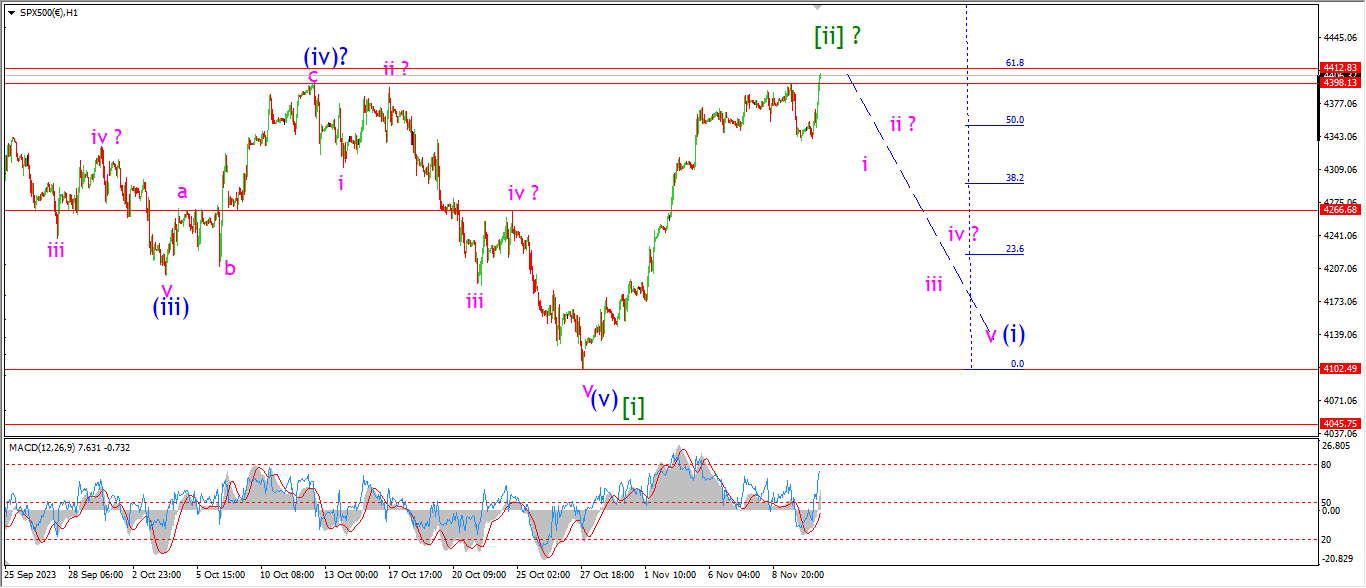Select the 4045.75 red price tag
This screenshot has height=588, width=1366.
click(x=1339, y=424)
